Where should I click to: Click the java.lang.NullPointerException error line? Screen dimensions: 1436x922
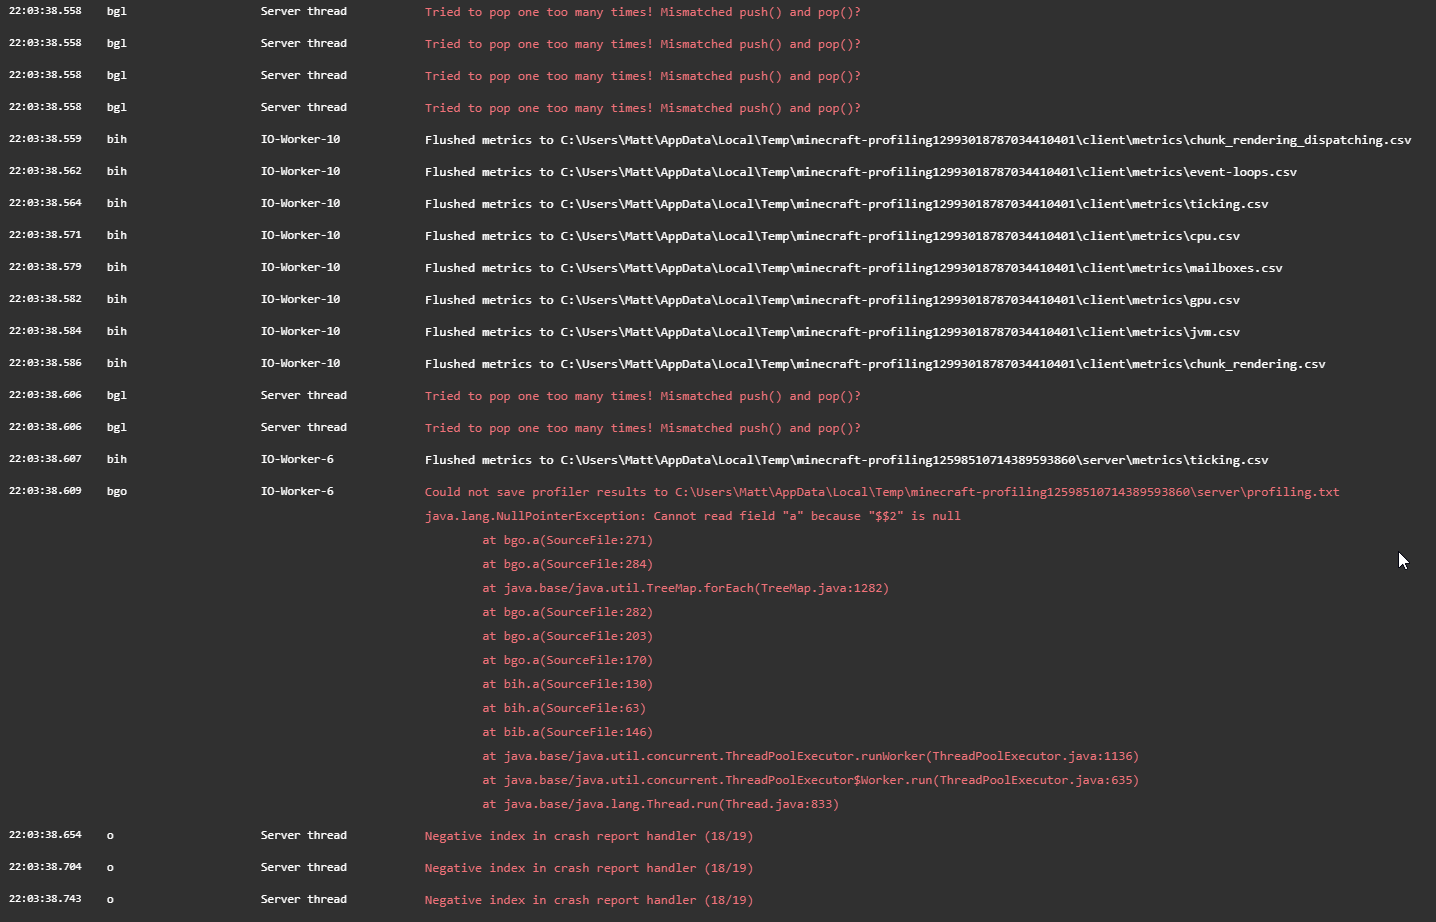click(x=692, y=516)
